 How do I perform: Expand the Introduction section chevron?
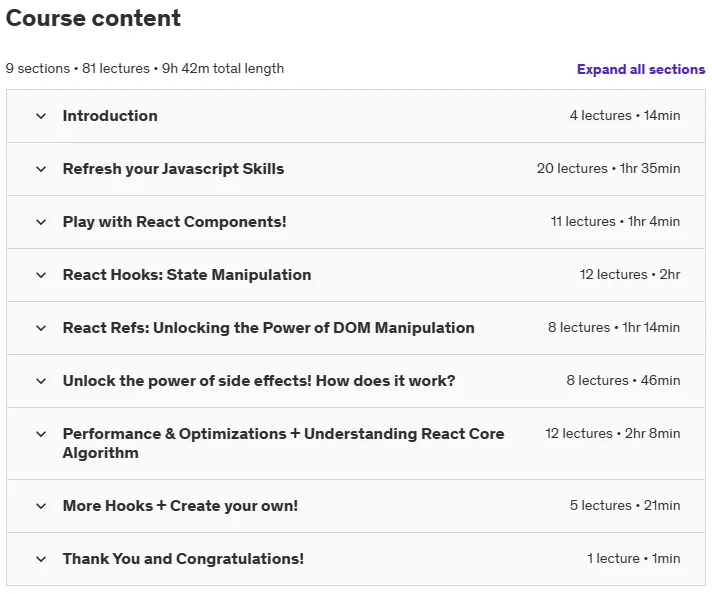[x=41, y=116]
